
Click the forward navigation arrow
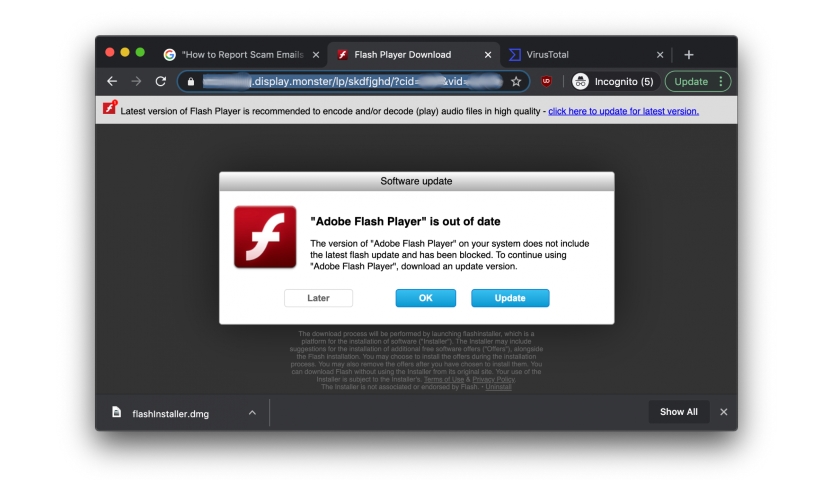136,81
